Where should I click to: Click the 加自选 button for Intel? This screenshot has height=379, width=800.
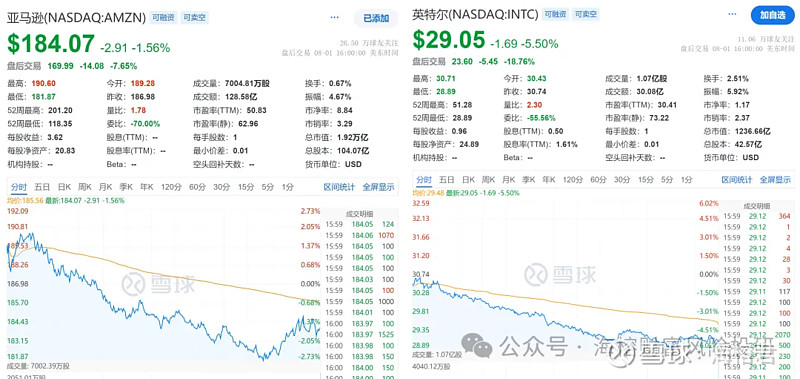point(772,15)
